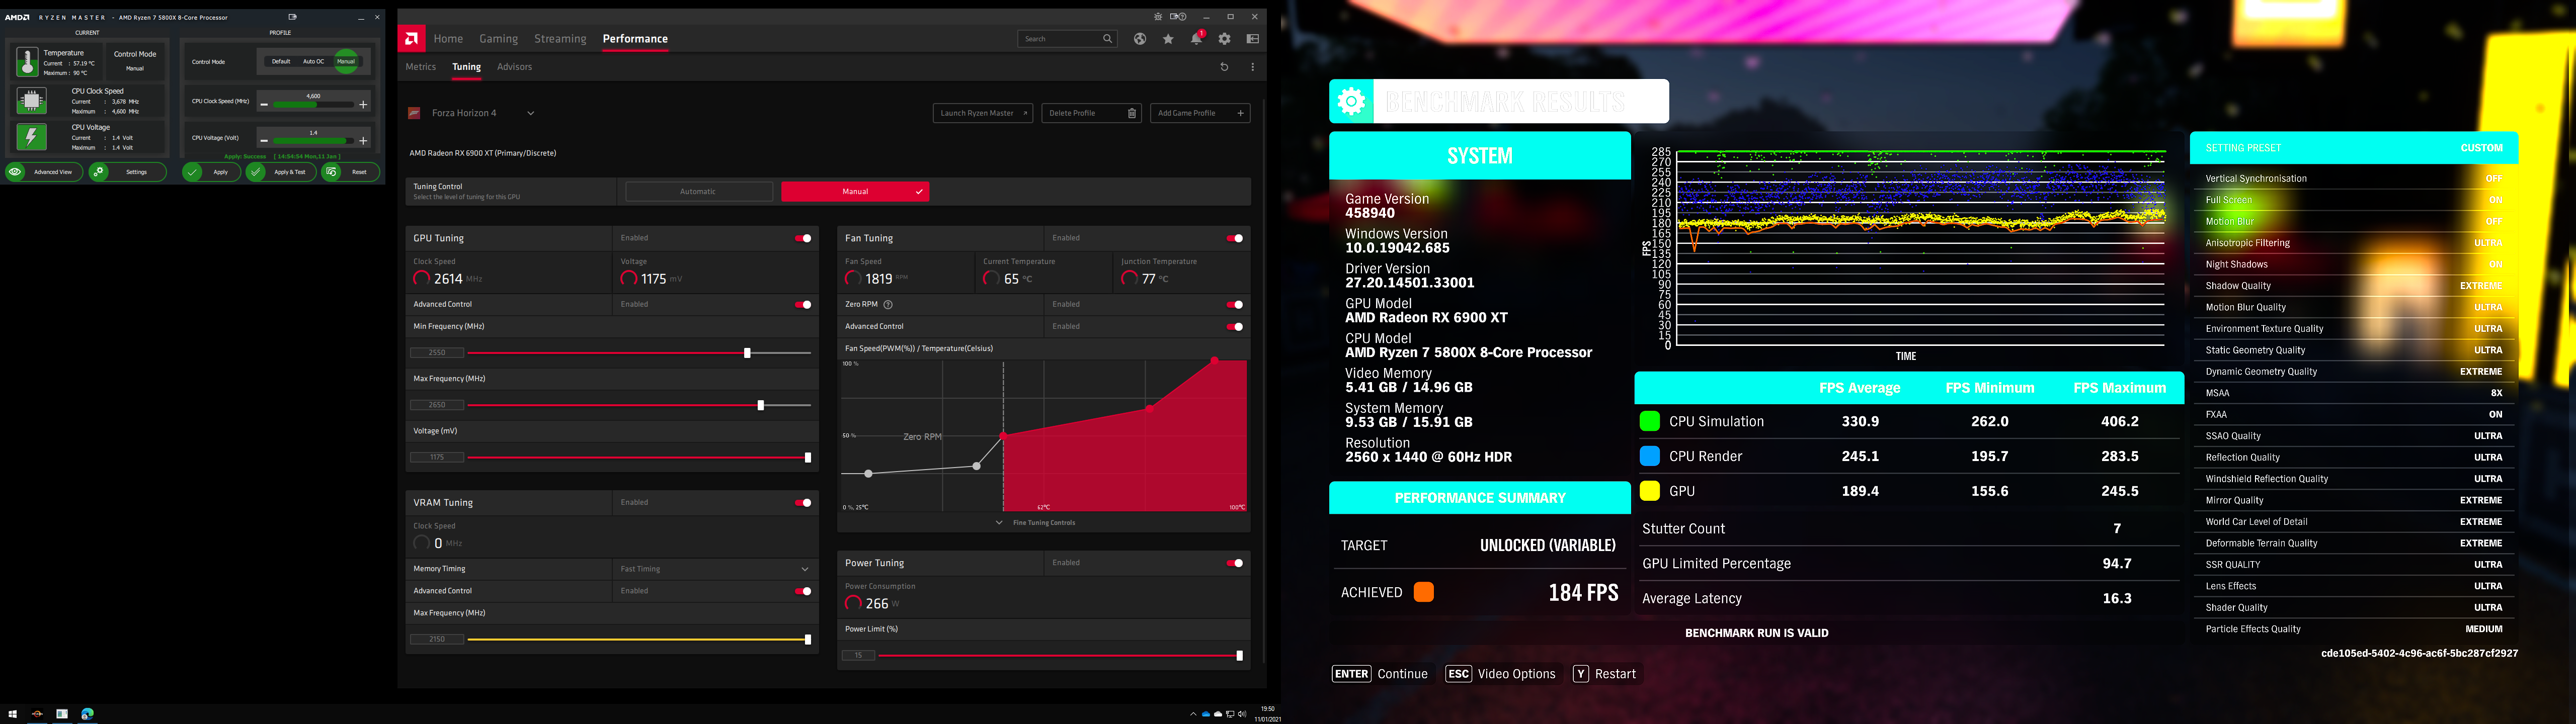Click the volume icon in system tray
The image size is (2576, 724).
(1242, 714)
